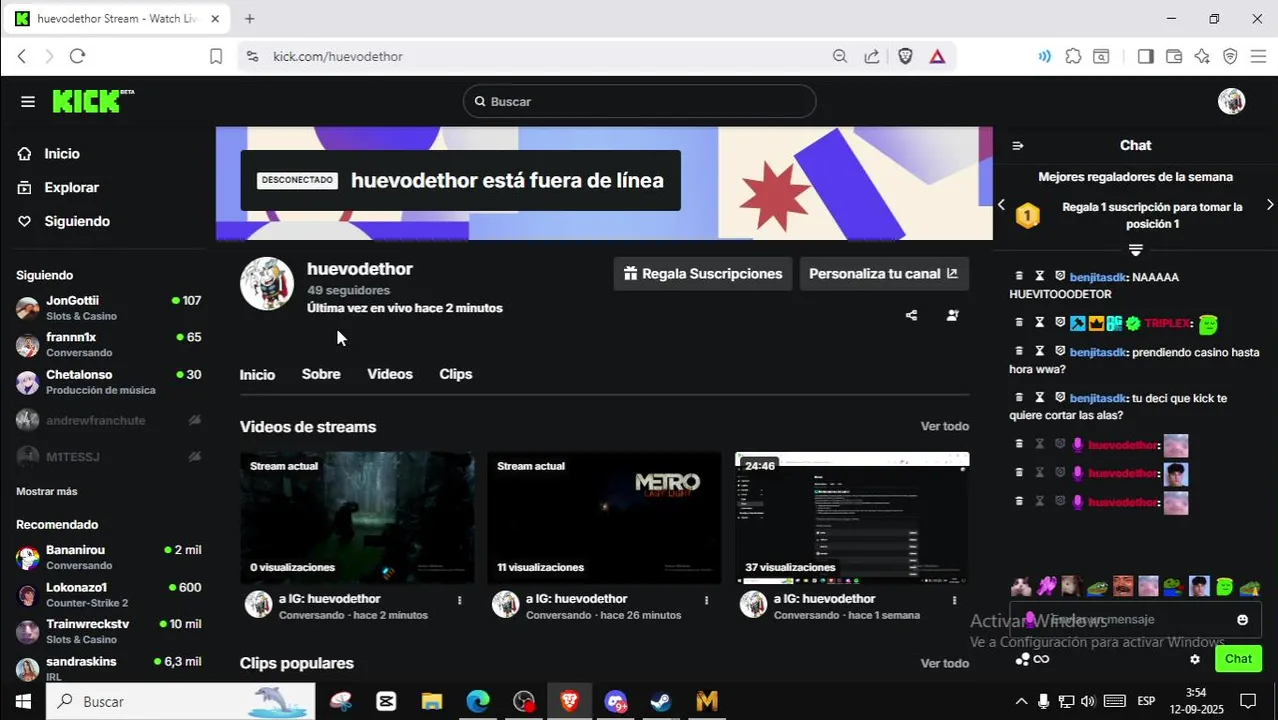The height and width of the screenshot is (720, 1278).
Task: Toggle Brave Shields lion icon
Action: [906, 56]
